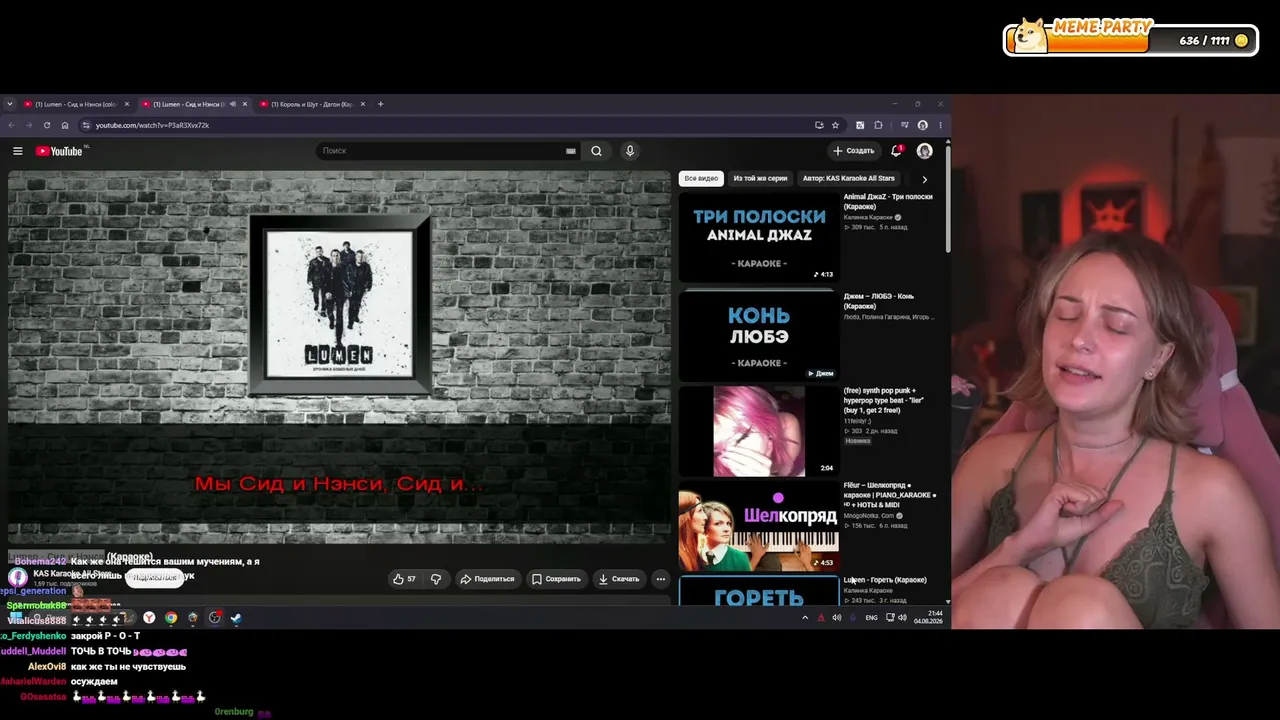Open the browser extensions puzzle icon
The height and width of the screenshot is (720, 1280).
(878, 125)
